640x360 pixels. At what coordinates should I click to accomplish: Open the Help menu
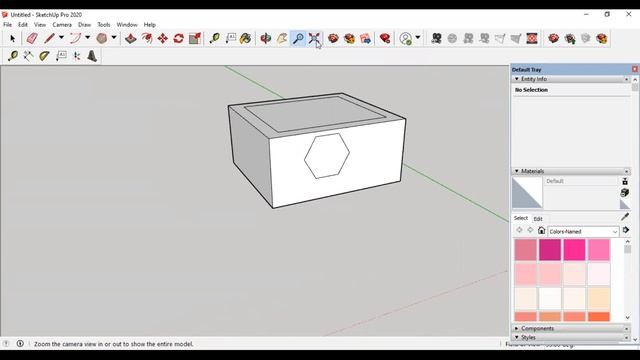tap(149, 24)
